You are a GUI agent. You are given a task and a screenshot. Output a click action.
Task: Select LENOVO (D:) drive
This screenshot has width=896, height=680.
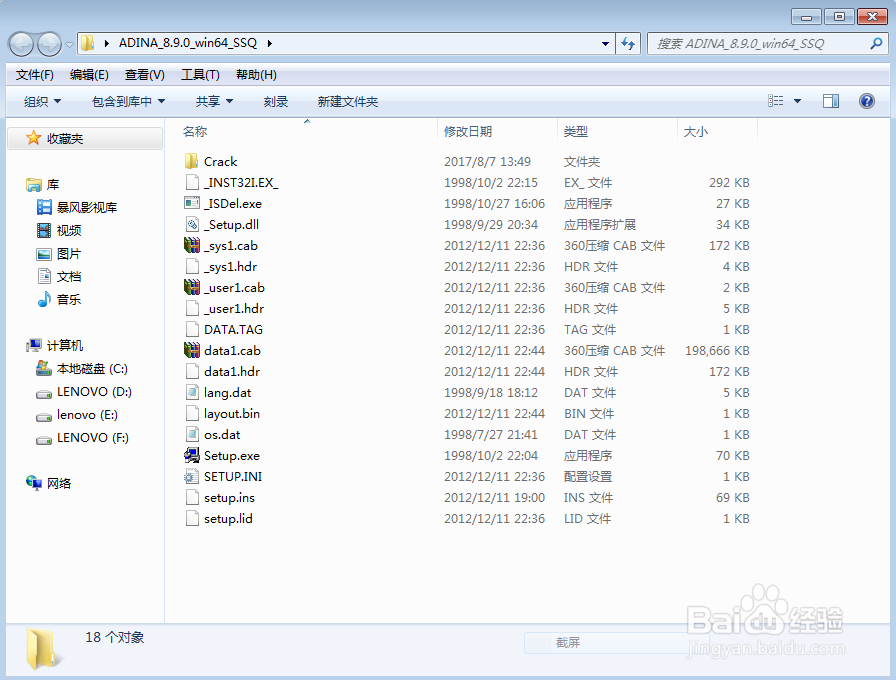point(94,391)
